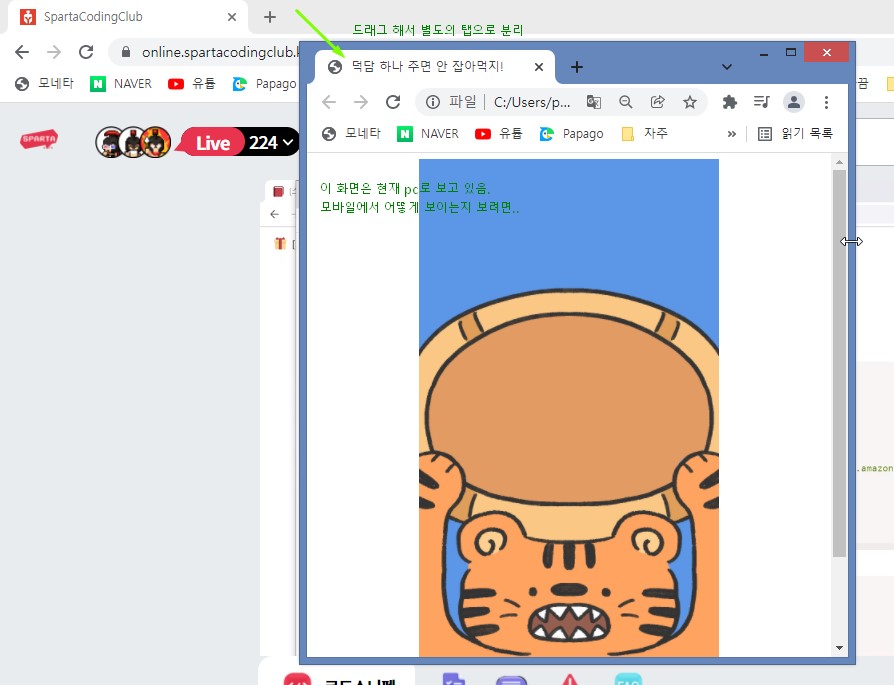This screenshot has width=894, height=685.
Task: Click scrollbar down arrow in front window
Action: coord(839,648)
